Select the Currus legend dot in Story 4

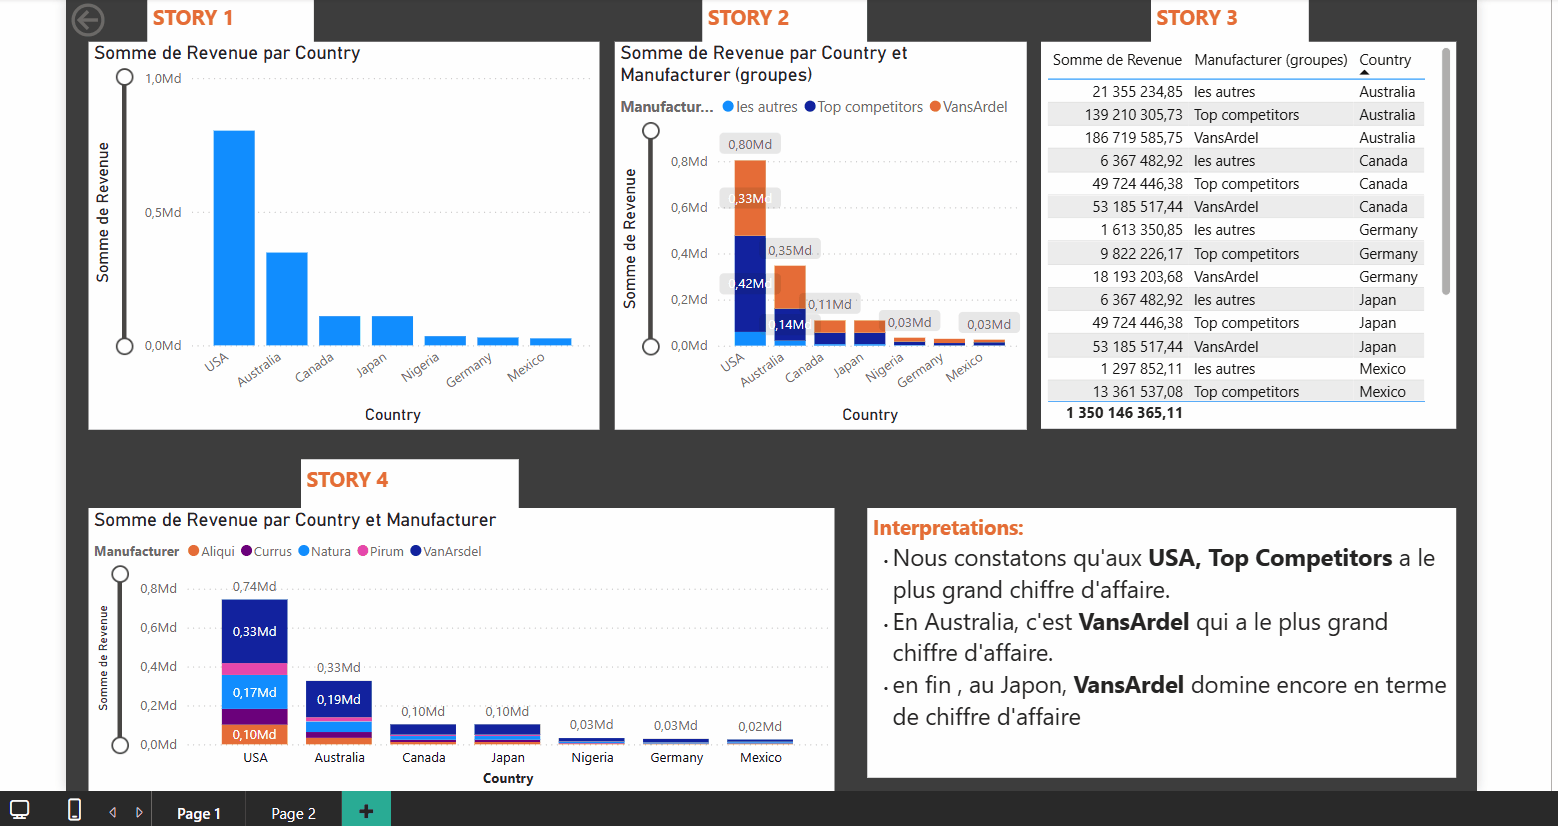(x=246, y=551)
